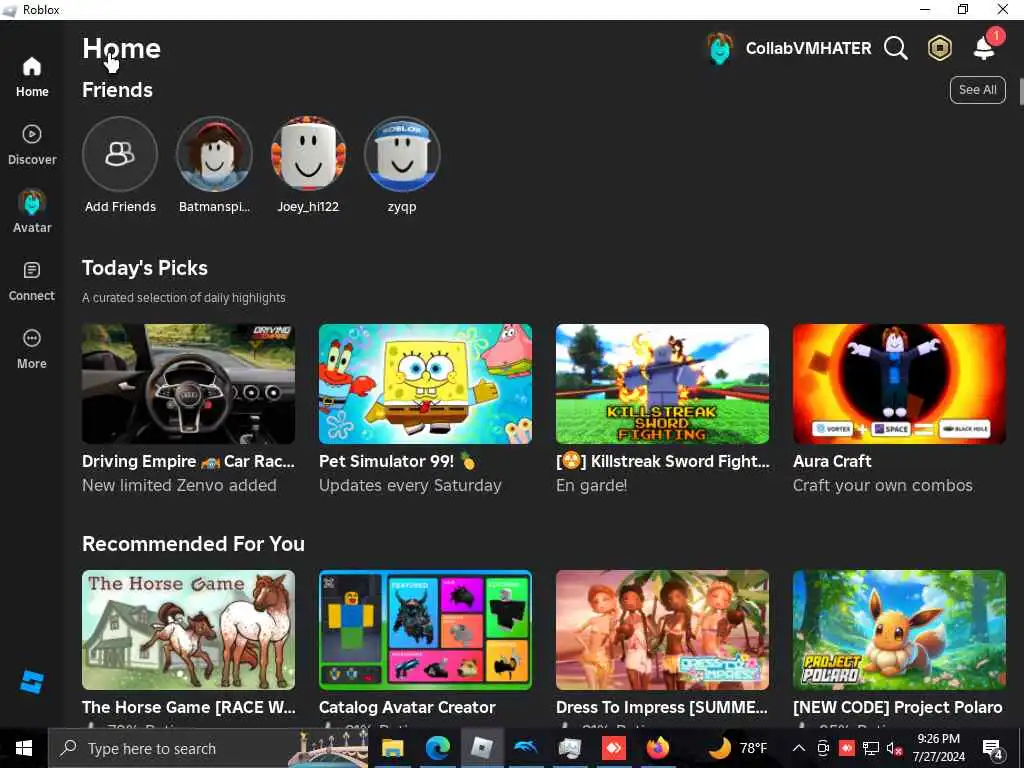This screenshot has width=1024, height=768.
Task: Open Firefox from taskbar
Action: [x=658, y=748]
